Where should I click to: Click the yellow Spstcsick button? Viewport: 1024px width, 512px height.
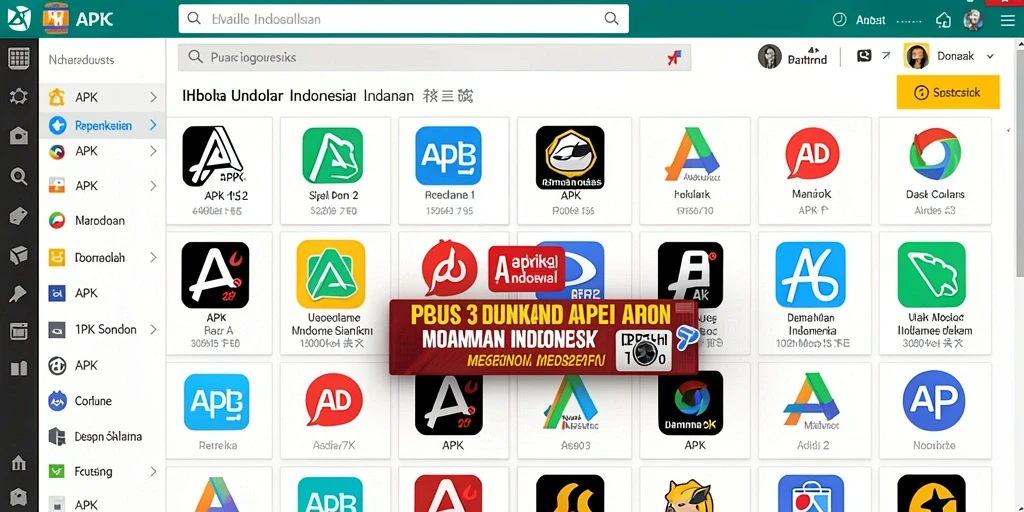pyautogui.click(x=948, y=92)
